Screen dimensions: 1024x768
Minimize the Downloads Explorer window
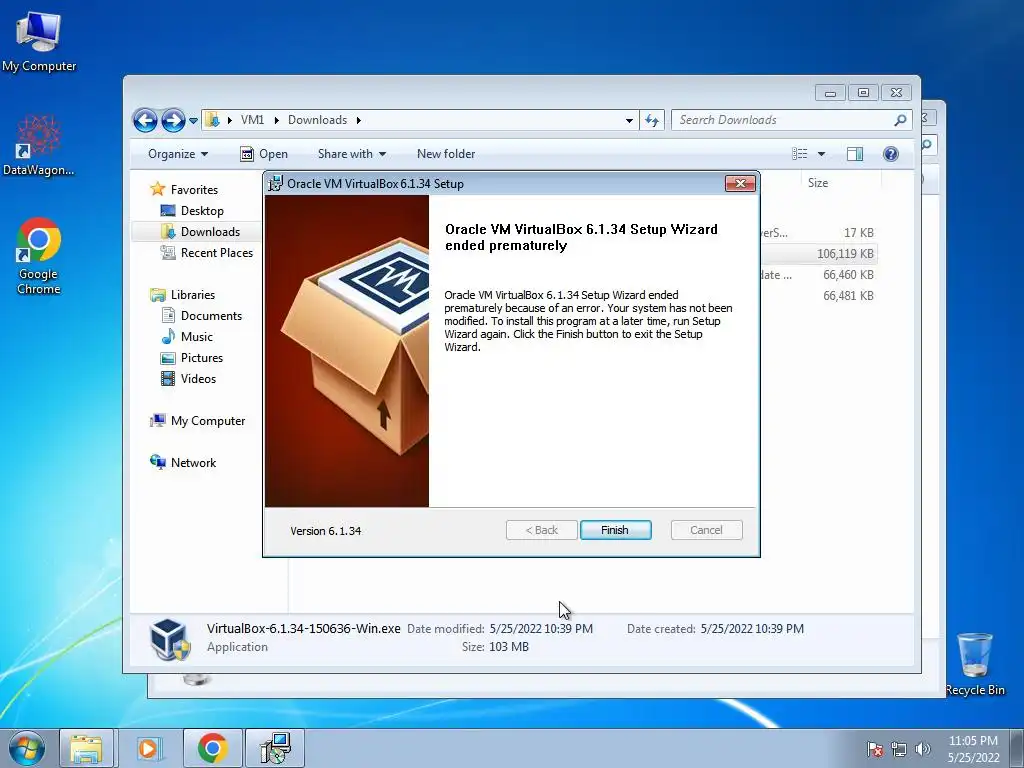830,93
